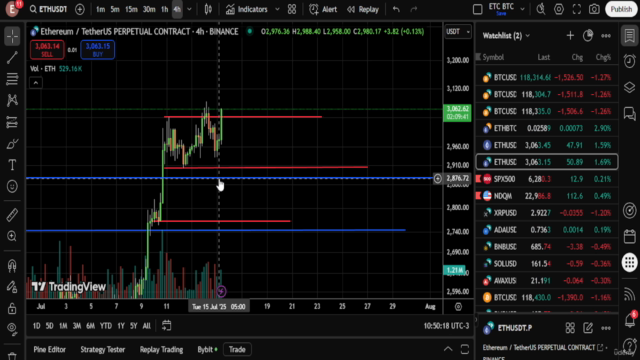Open the Strategy Tester tab
Viewport: 640px width, 360px height.
[x=102, y=349]
